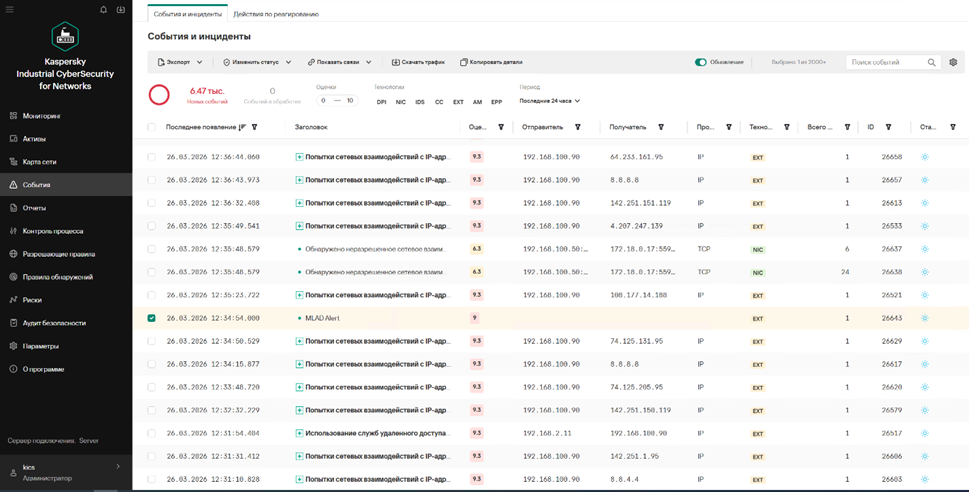
Task: Click filter icon in Отправитель column
Action: click(578, 127)
